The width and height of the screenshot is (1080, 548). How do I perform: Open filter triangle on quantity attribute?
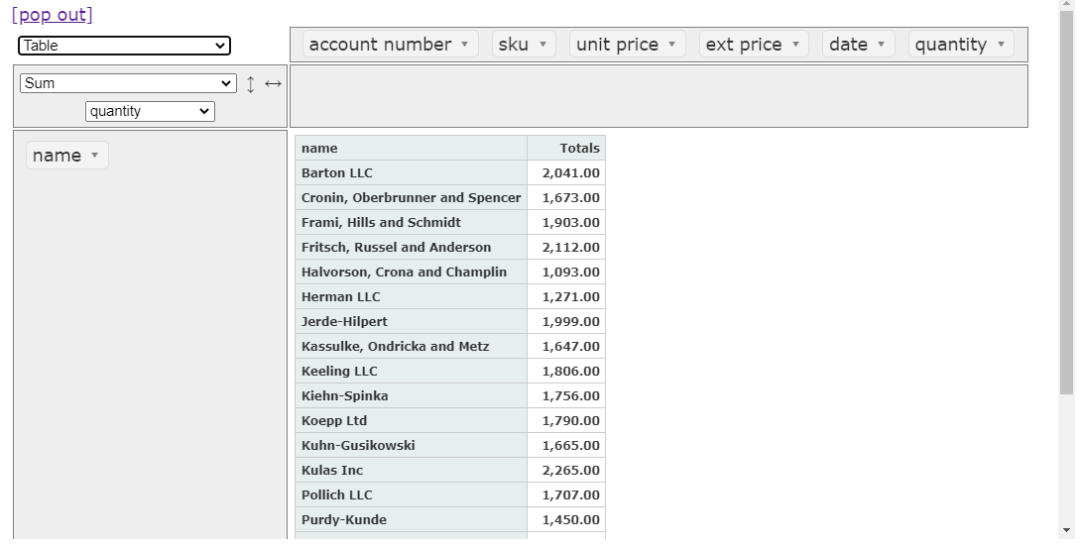[1001, 44]
